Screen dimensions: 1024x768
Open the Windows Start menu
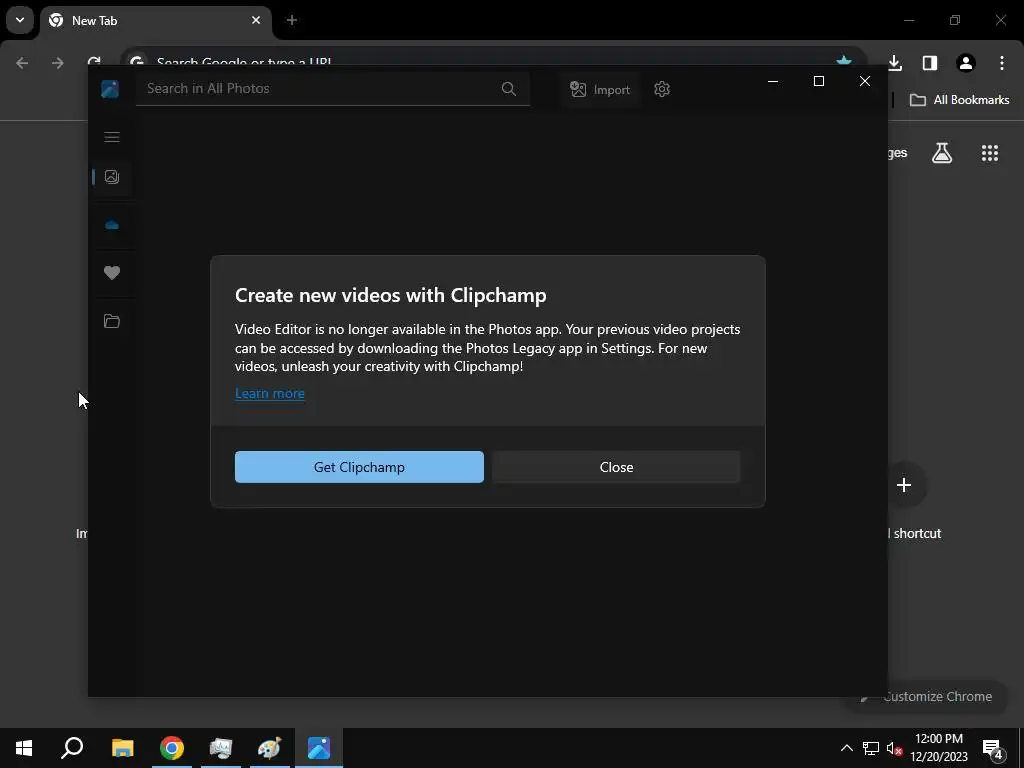coord(24,748)
